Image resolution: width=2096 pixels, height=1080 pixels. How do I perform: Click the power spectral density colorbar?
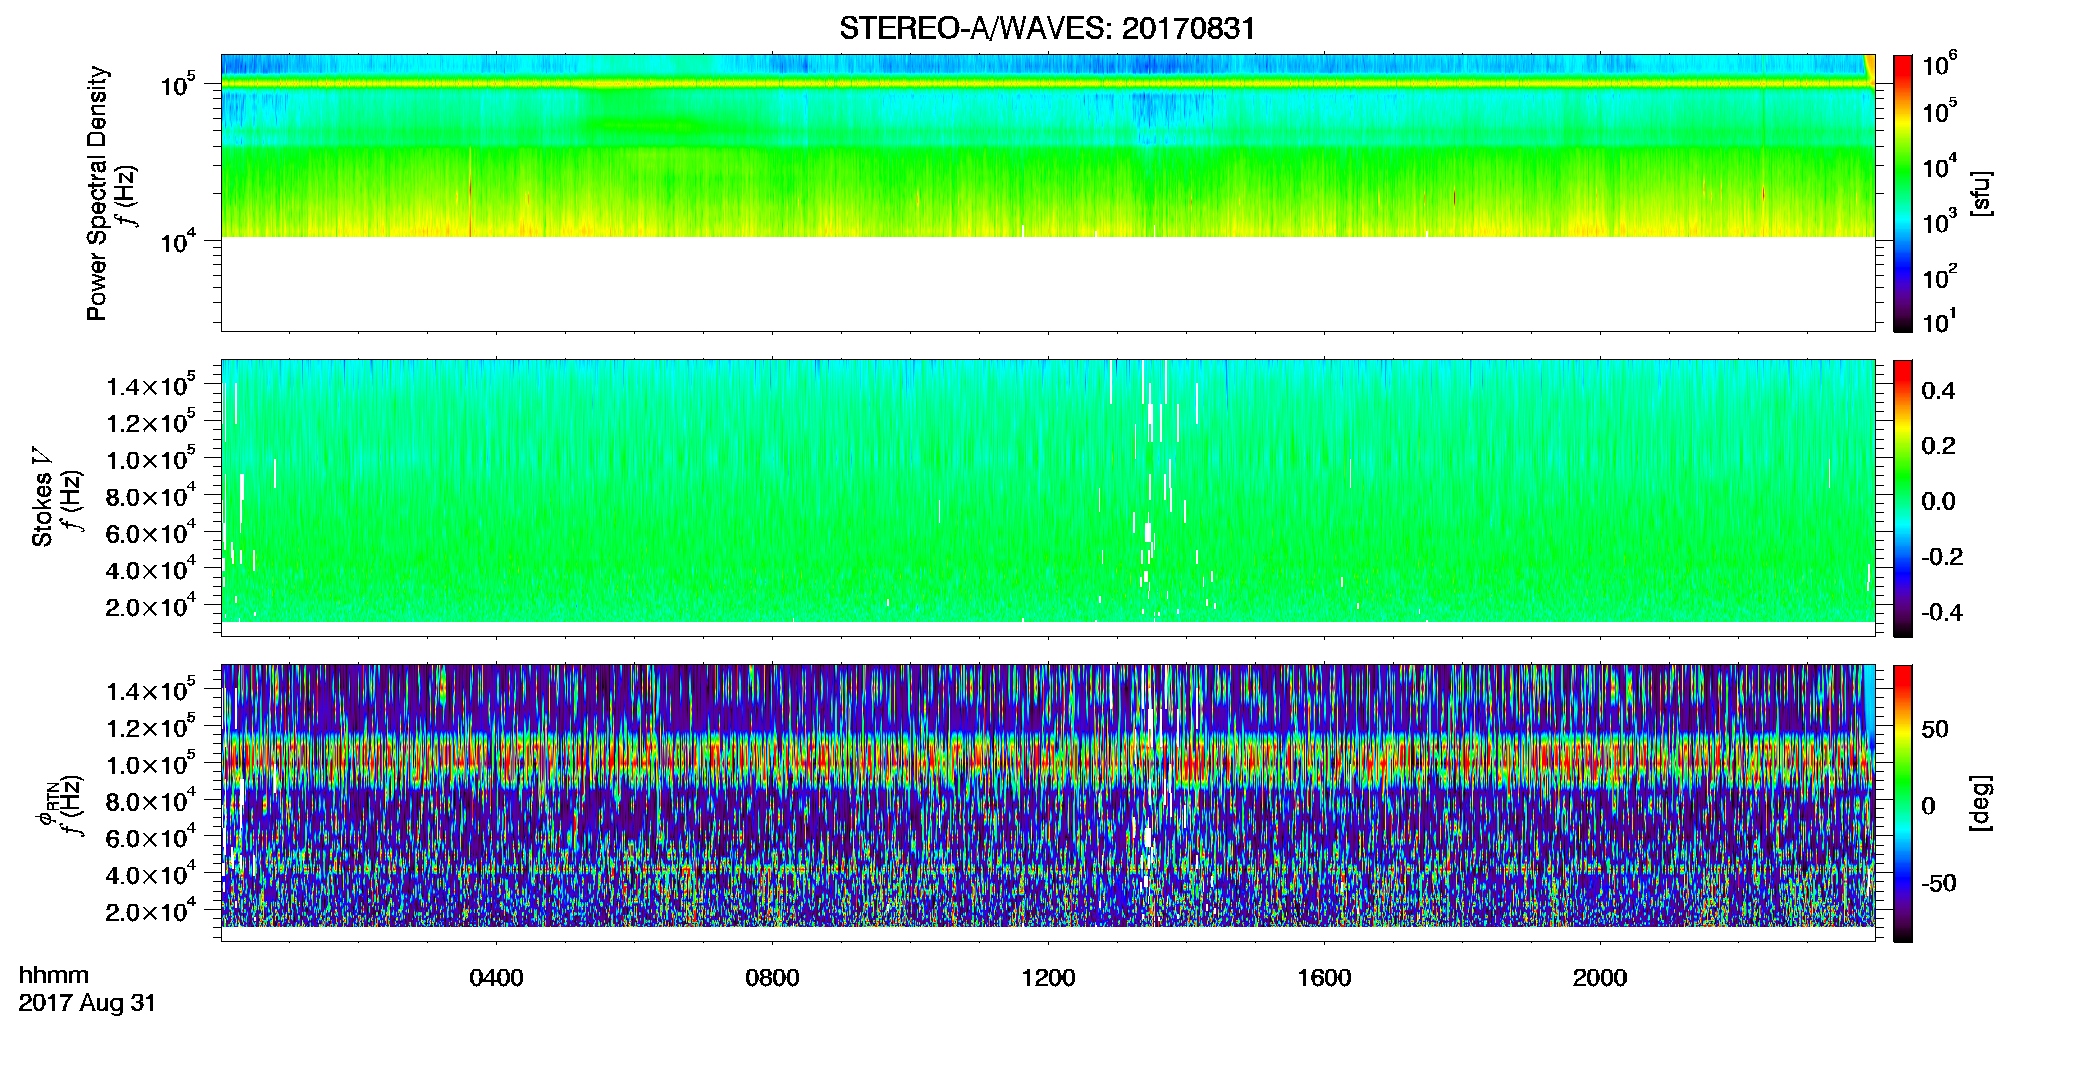[1903, 193]
